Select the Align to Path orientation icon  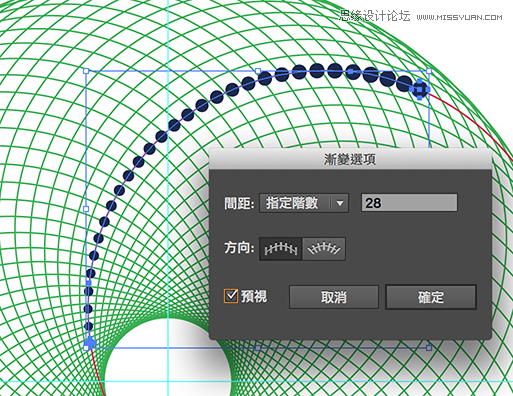click(x=324, y=249)
